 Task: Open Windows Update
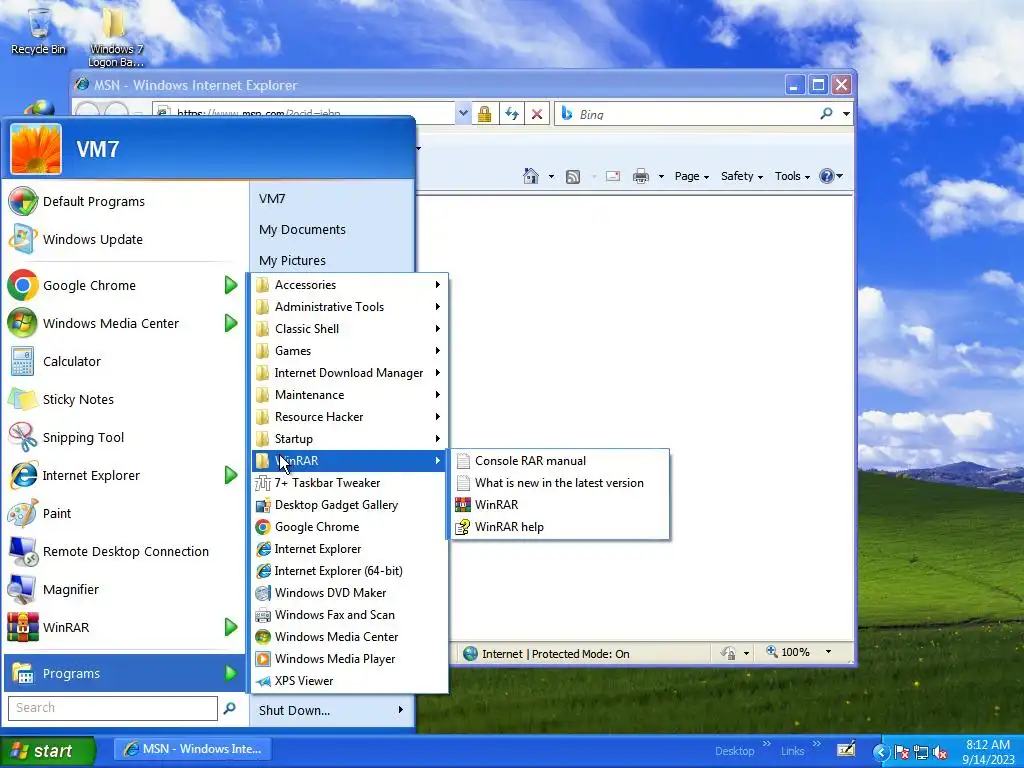click(x=124, y=240)
